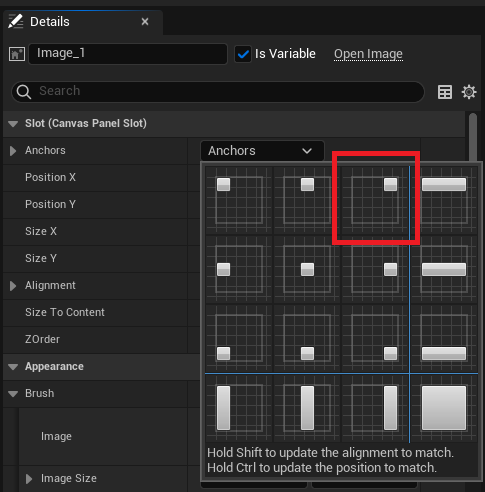Click the Details pencil icon
The width and height of the screenshot is (485, 492).
[15, 21]
